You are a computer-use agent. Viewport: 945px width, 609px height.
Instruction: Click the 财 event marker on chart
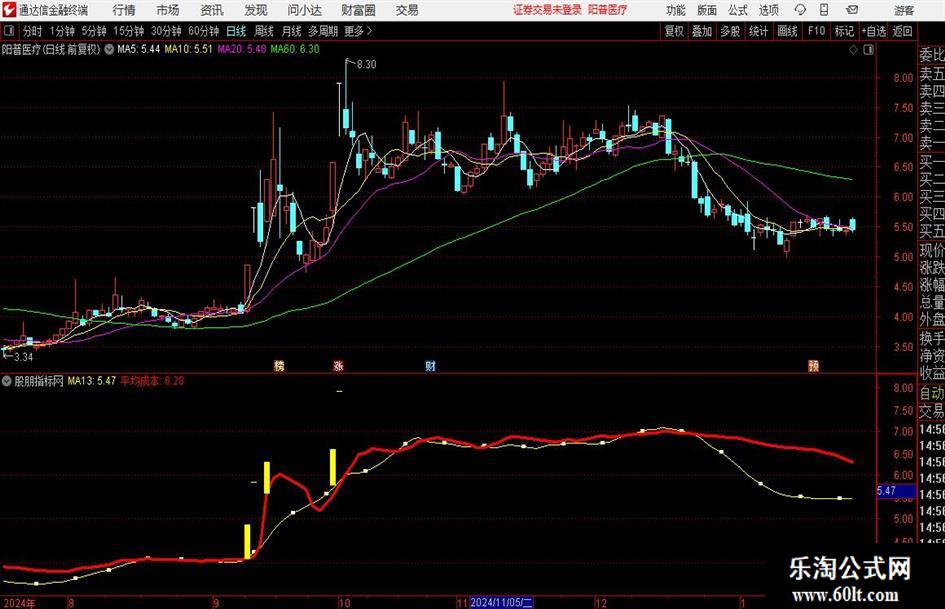click(x=430, y=366)
